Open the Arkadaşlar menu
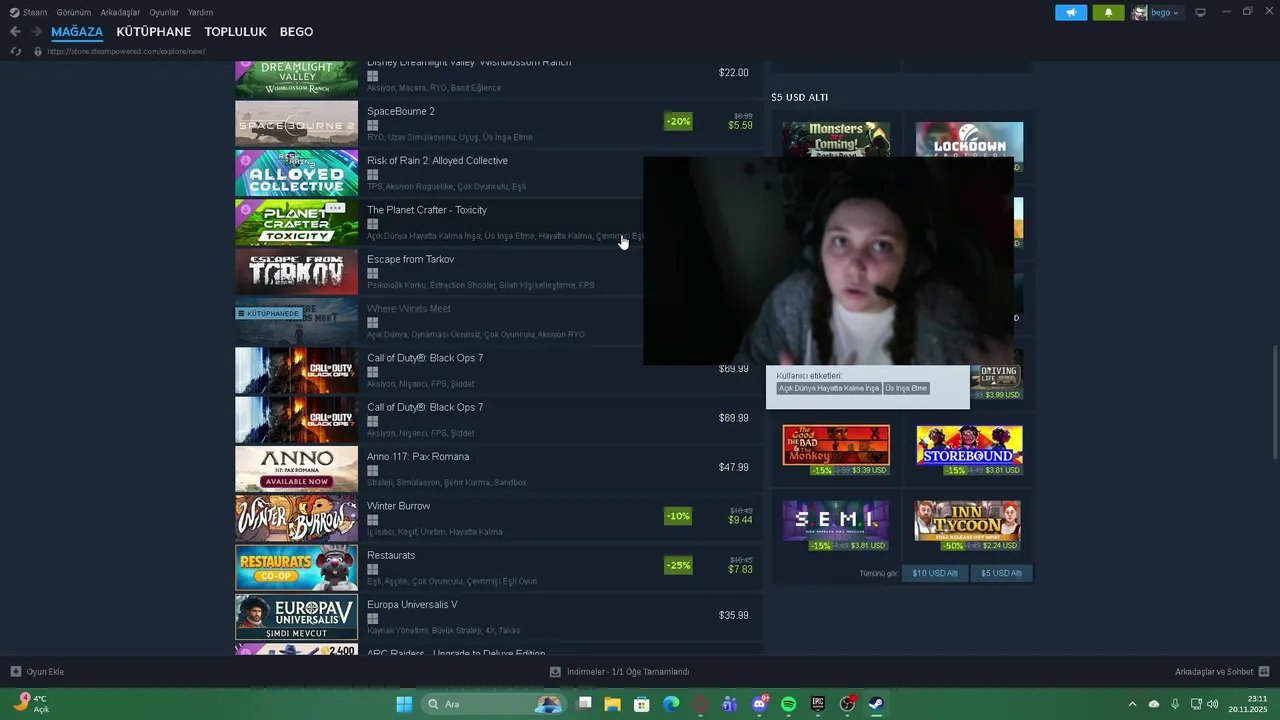Viewport: 1280px width, 720px height. 120,13
